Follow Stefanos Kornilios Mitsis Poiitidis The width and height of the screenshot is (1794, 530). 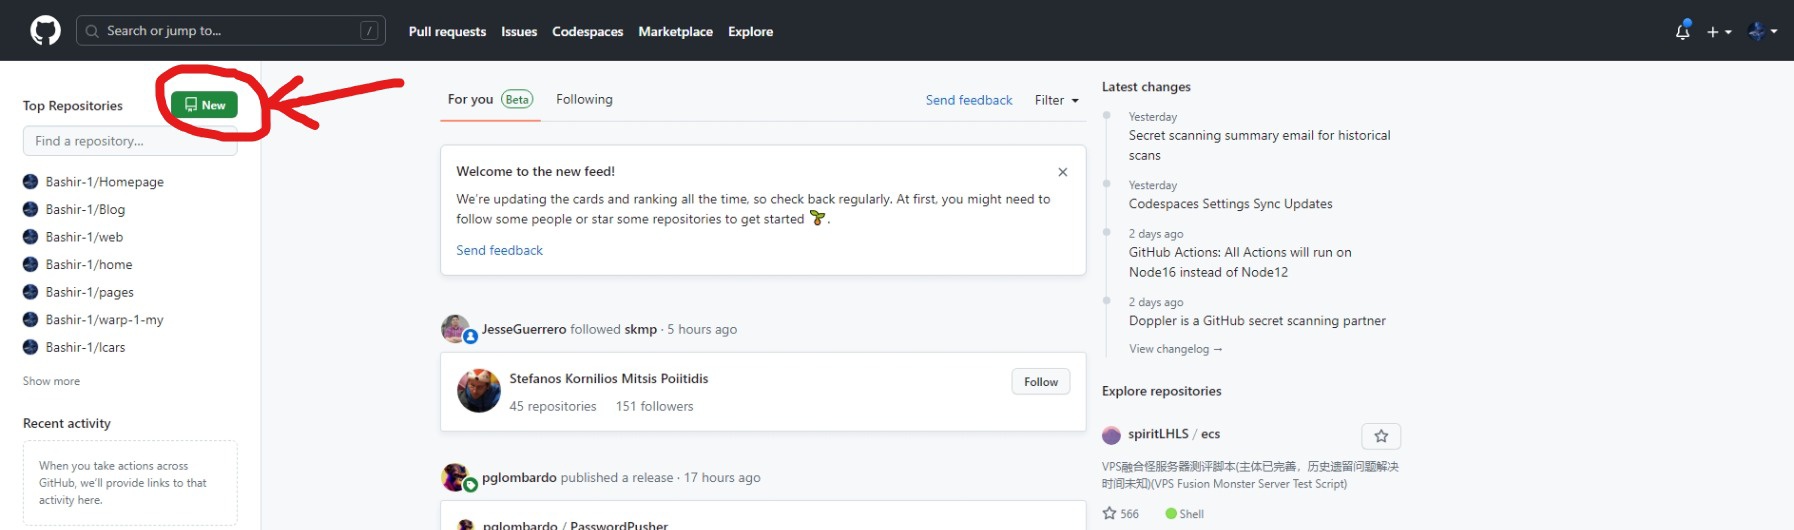coord(1040,382)
